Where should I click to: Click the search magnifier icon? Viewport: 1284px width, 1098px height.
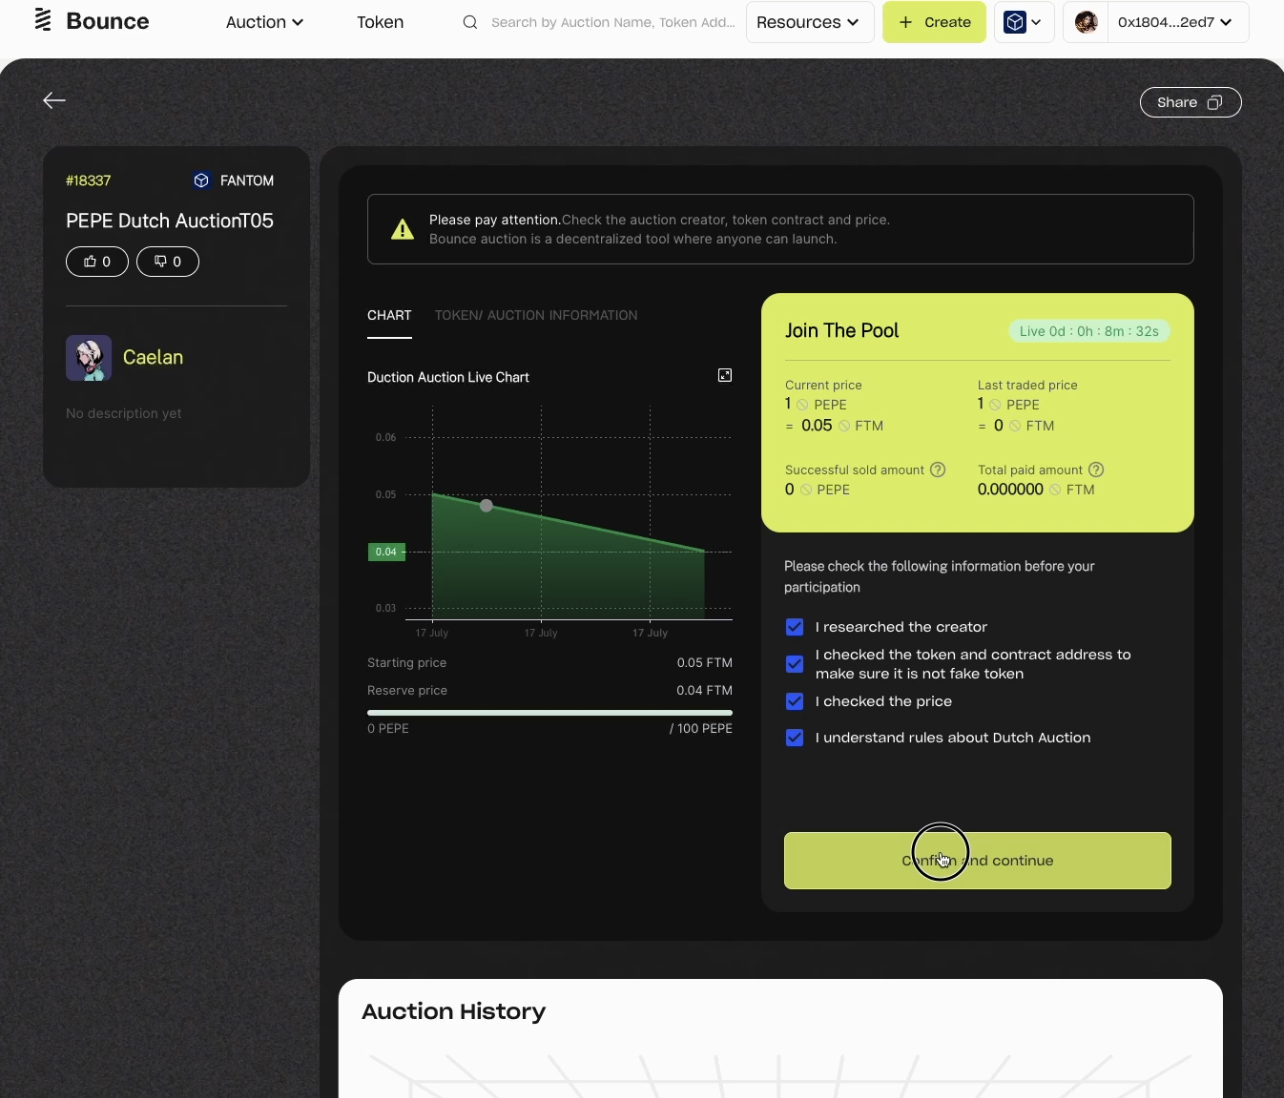(x=470, y=22)
